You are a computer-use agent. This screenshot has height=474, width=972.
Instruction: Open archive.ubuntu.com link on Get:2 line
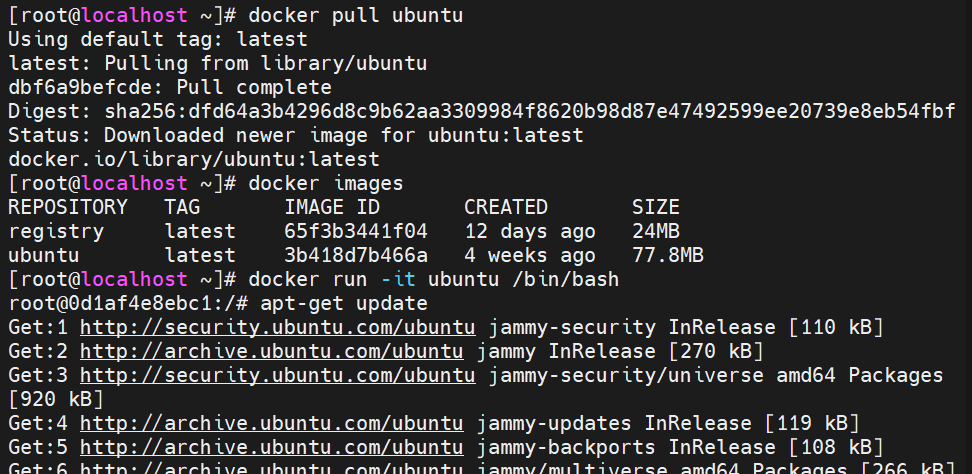tap(272, 351)
